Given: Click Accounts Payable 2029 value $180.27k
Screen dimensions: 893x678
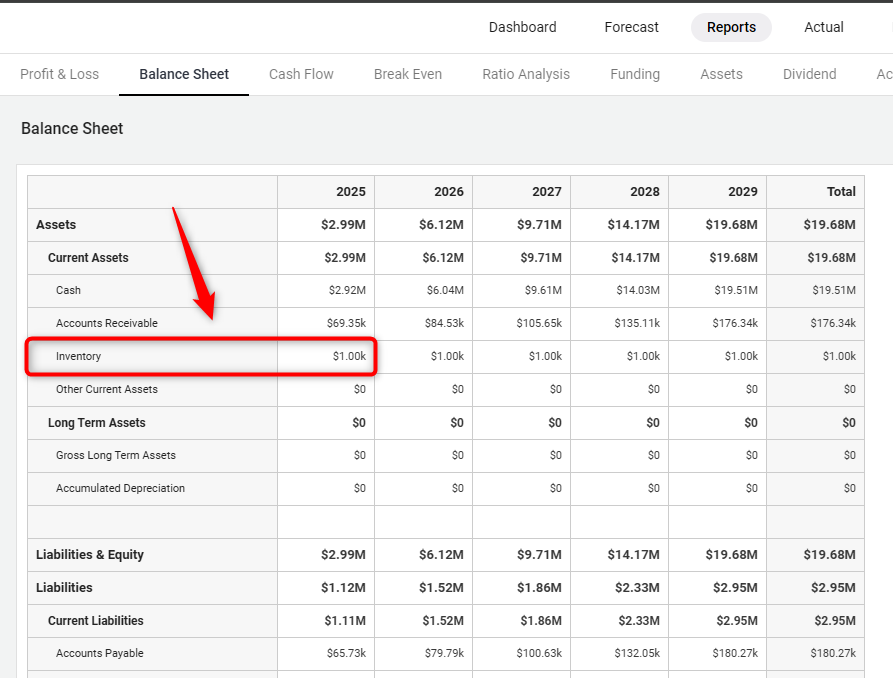Looking at the screenshot, I should [735, 654].
